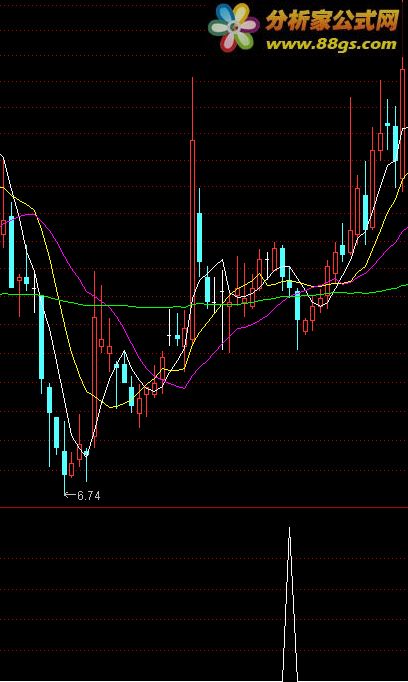Select the 6.74 lowest price label
408x682 pixels.
[x=89, y=495]
